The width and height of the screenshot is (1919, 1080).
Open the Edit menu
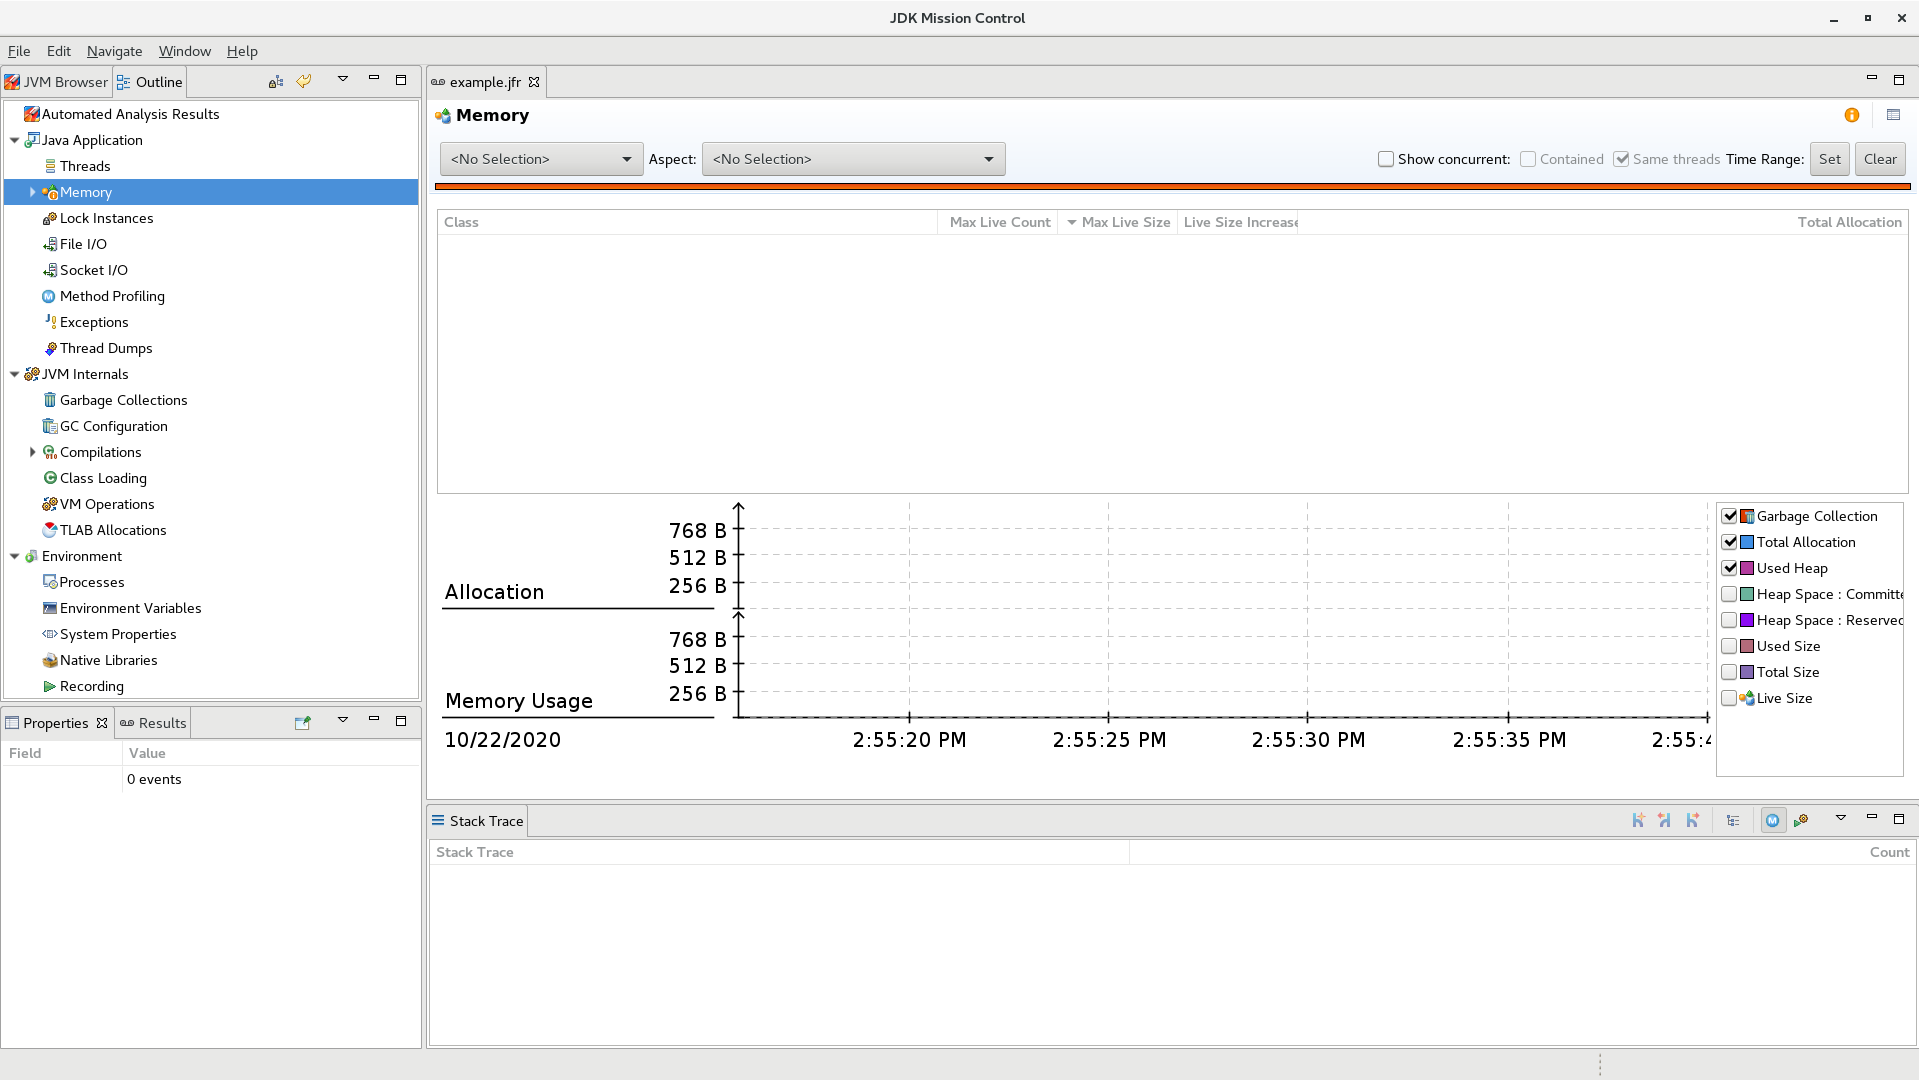pyautogui.click(x=59, y=51)
